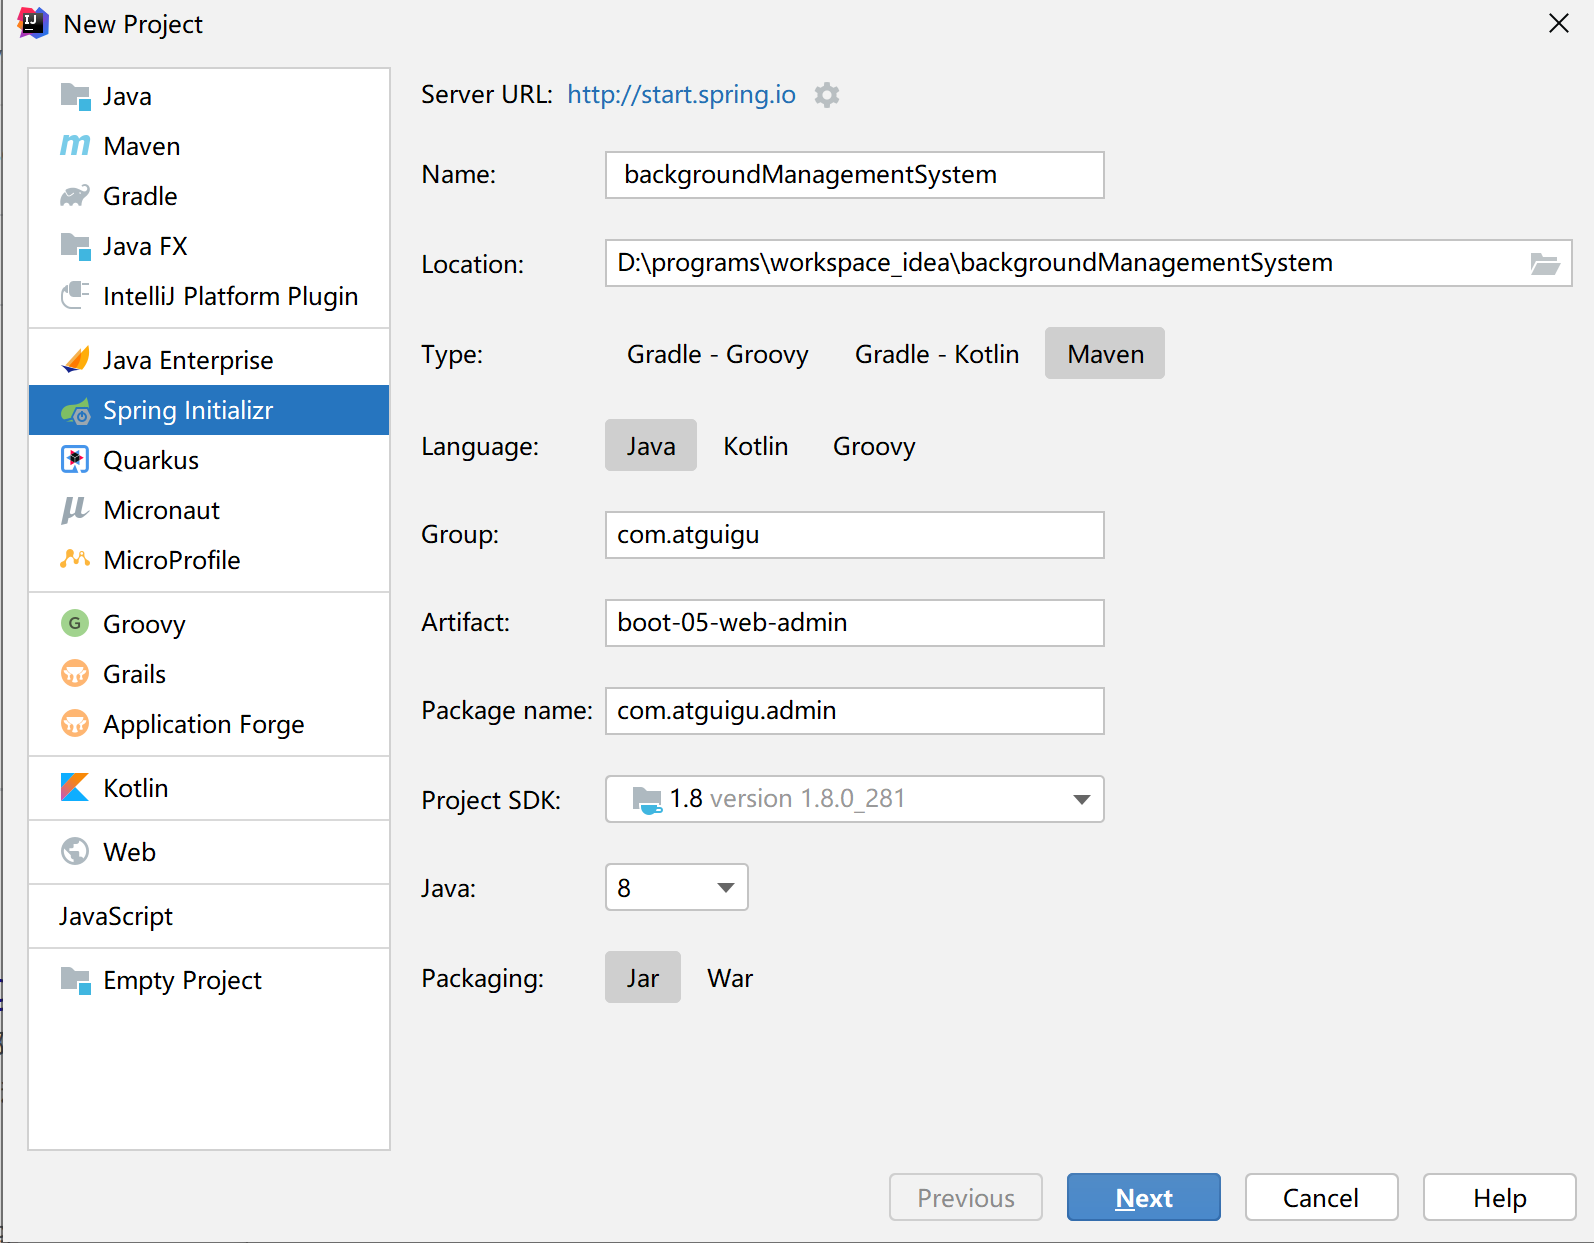The image size is (1594, 1243).
Task: Select the Maven icon in project types
Action: point(75,146)
